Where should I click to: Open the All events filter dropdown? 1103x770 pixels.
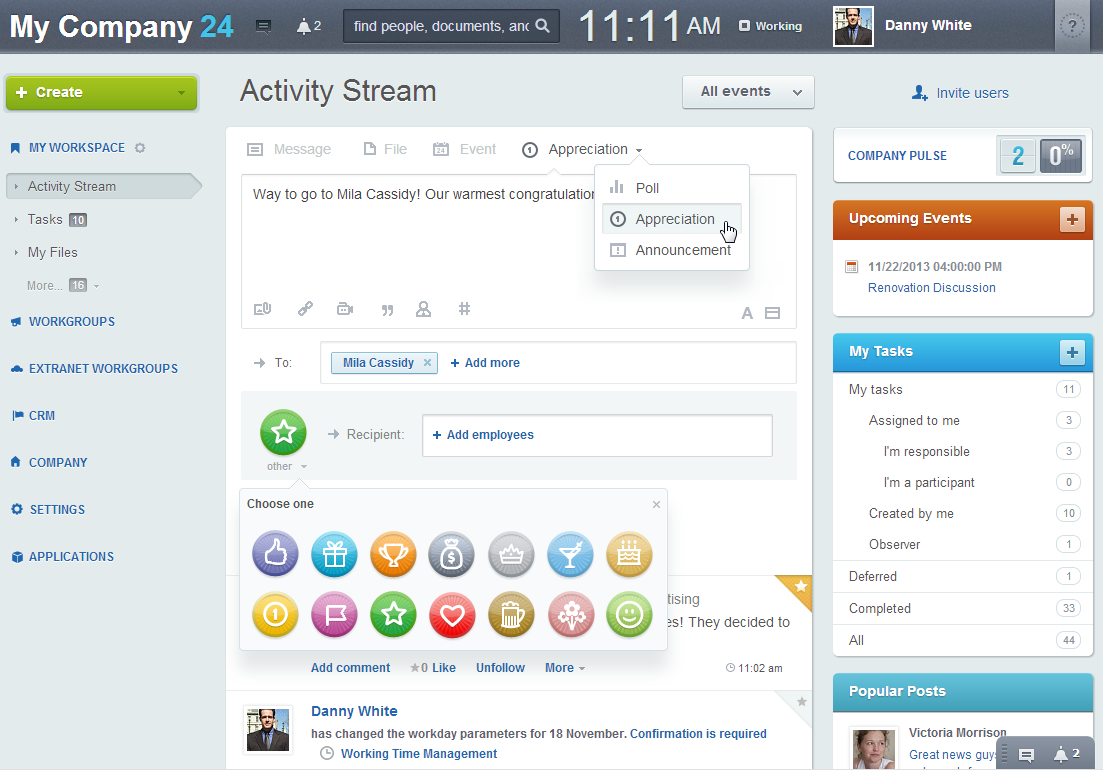point(748,92)
